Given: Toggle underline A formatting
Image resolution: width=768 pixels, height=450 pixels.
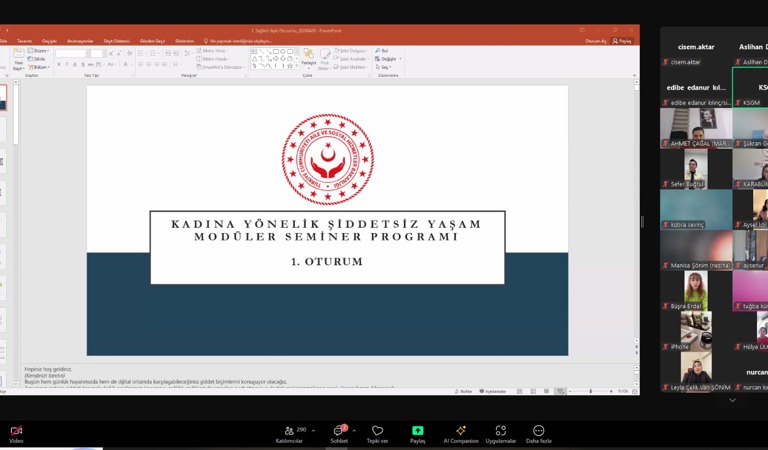Looking at the screenshot, I should pos(75,64).
